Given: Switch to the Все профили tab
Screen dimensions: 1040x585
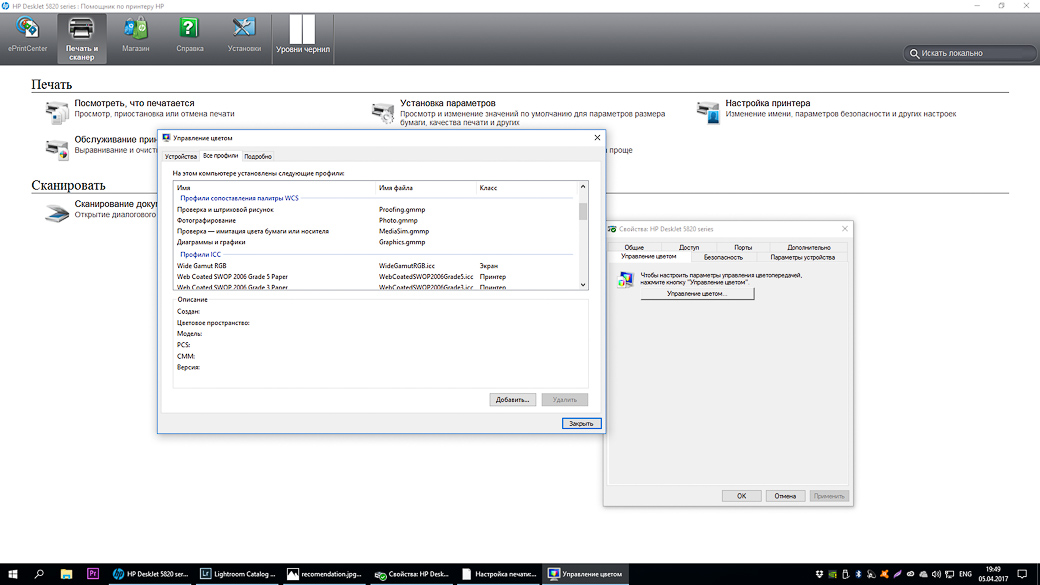Looking at the screenshot, I should (220, 156).
